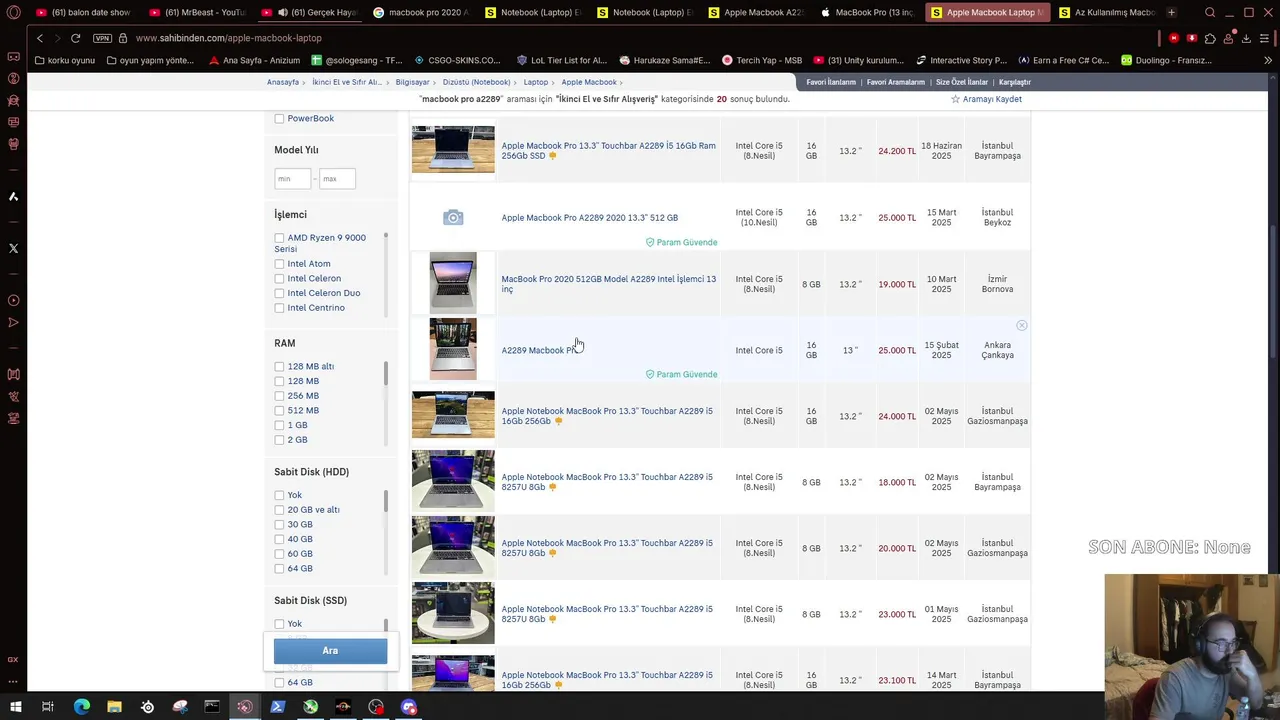
Task: Click the Sabit Disk (HDD) list scrollbar
Action: (x=385, y=532)
